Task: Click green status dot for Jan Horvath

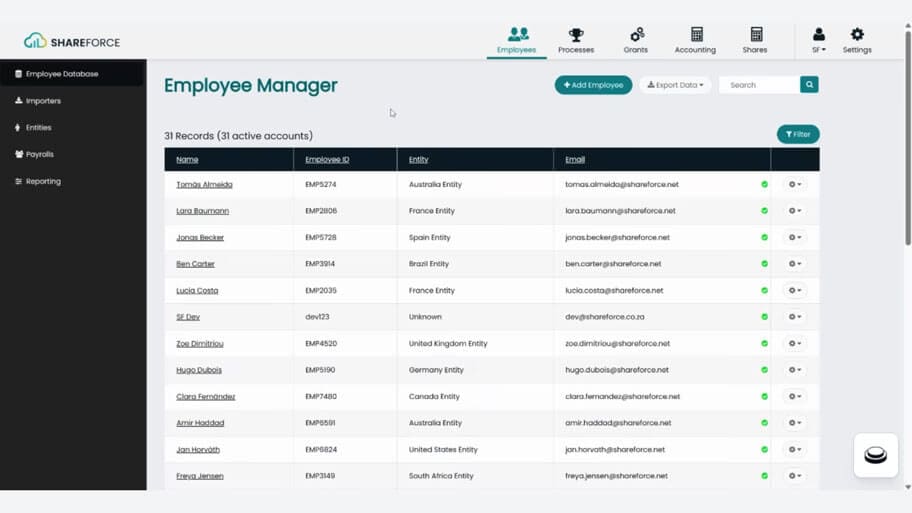Action: 764,450
